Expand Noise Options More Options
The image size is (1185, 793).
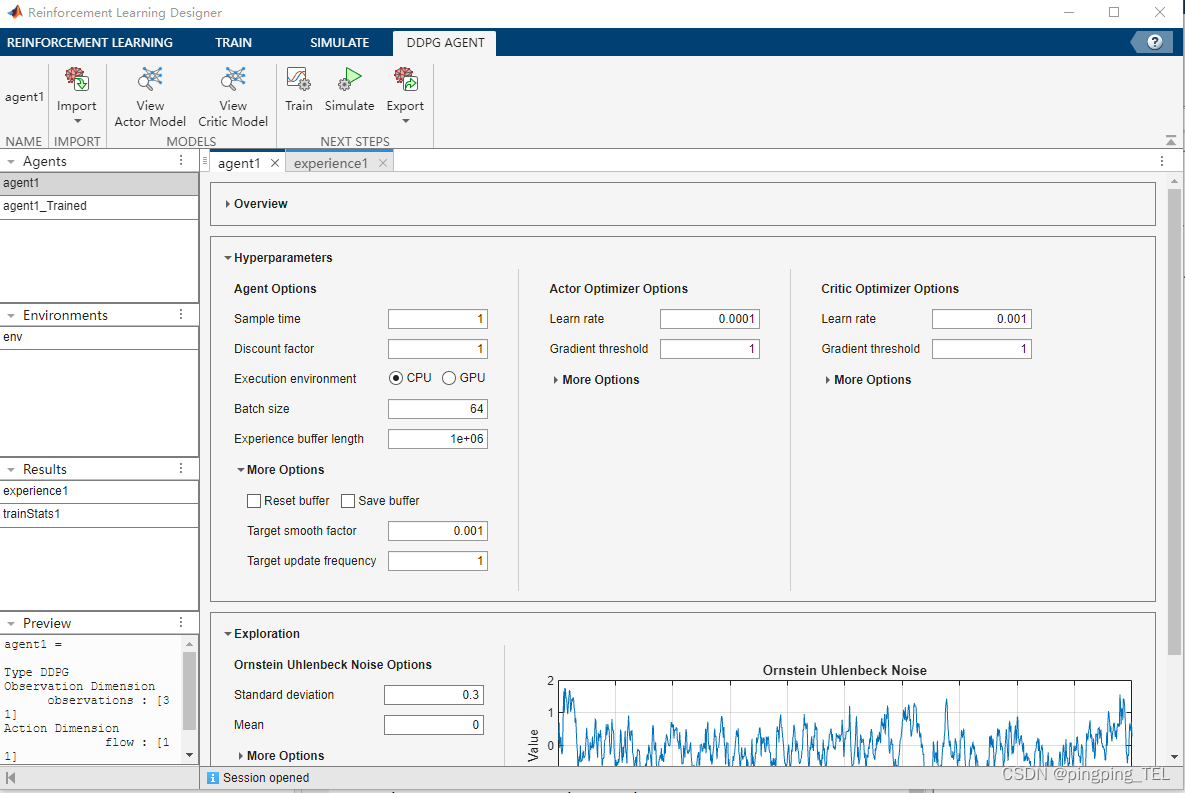point(241,756)
